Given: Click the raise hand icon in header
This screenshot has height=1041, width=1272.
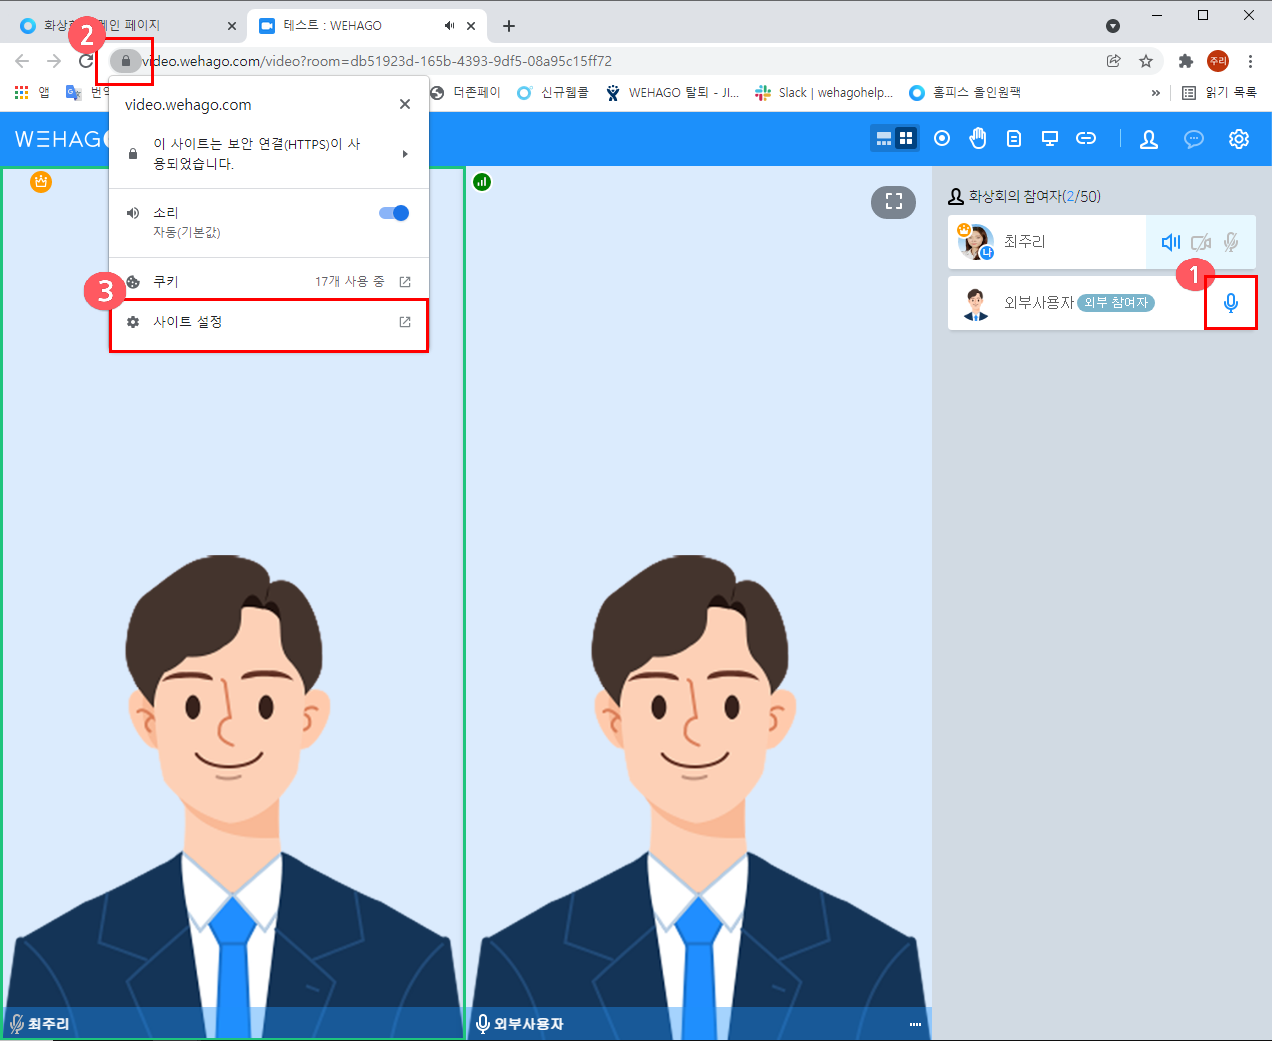Looking at the screenshot, I should 978,139.
